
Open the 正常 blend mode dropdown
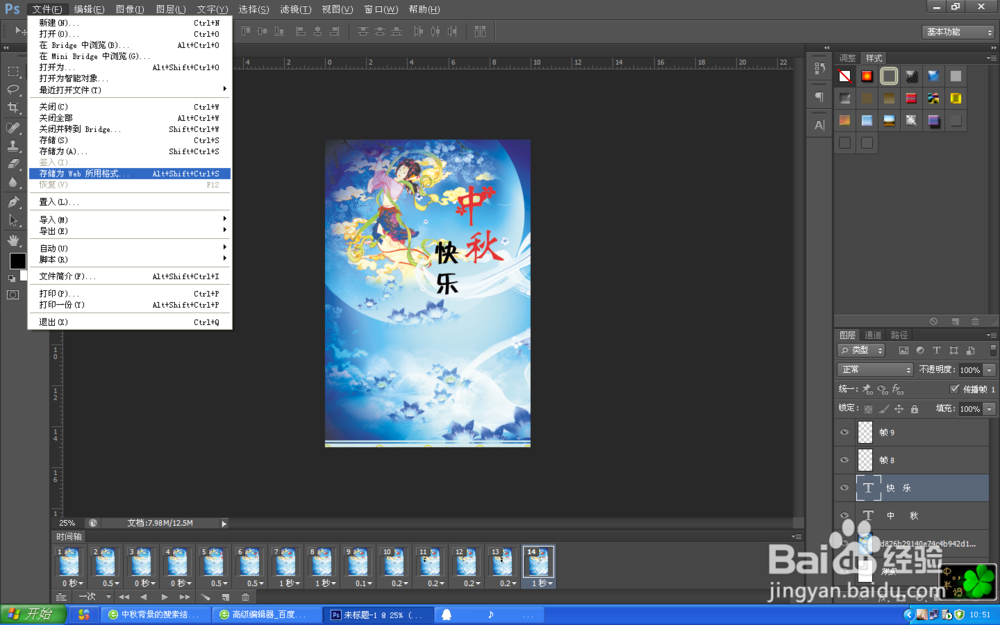coord(875,370)
